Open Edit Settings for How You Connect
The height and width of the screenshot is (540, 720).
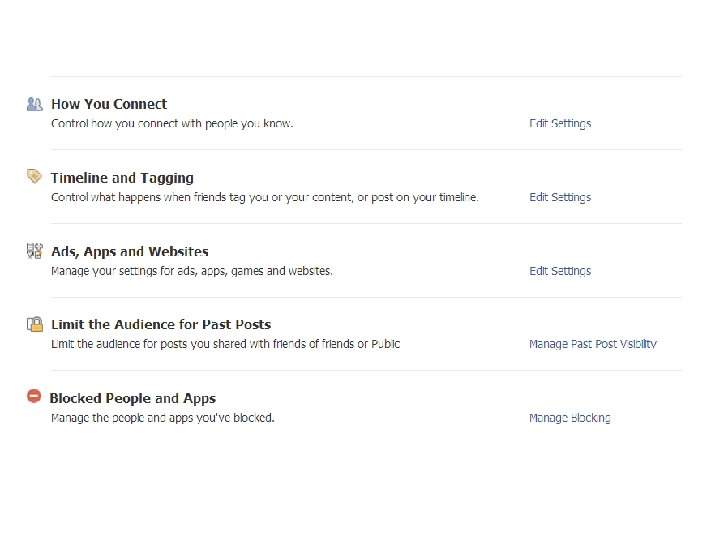pyautogui.click(x=560, y=124)
